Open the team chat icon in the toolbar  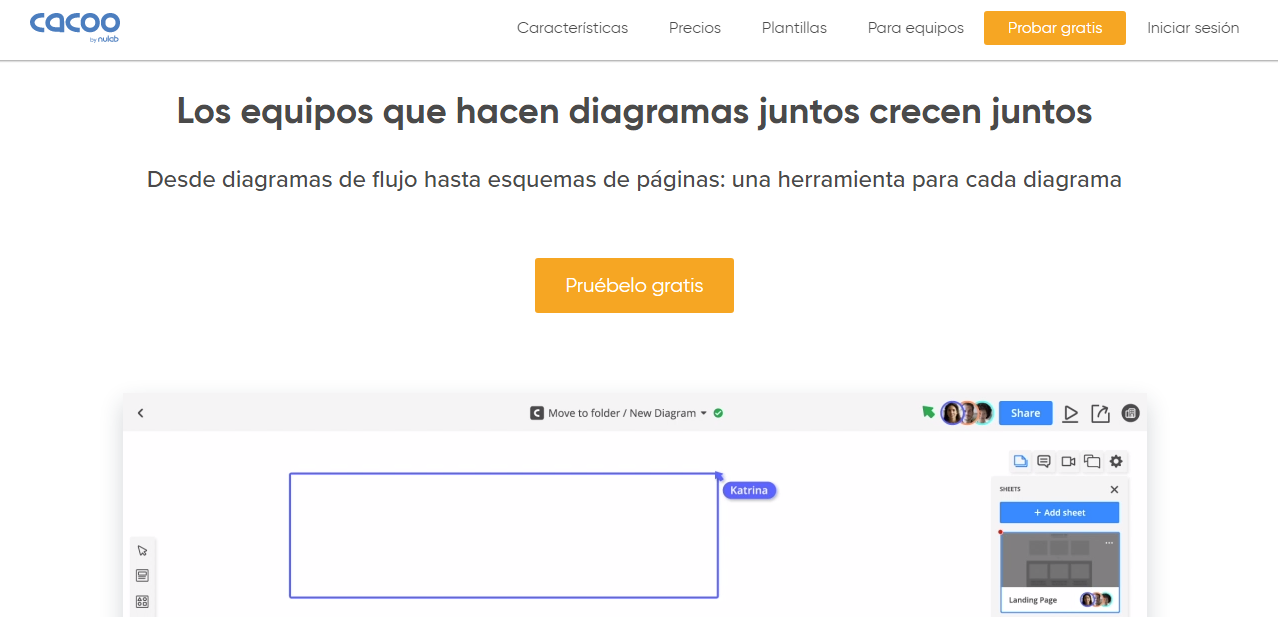coord(1090,461)
